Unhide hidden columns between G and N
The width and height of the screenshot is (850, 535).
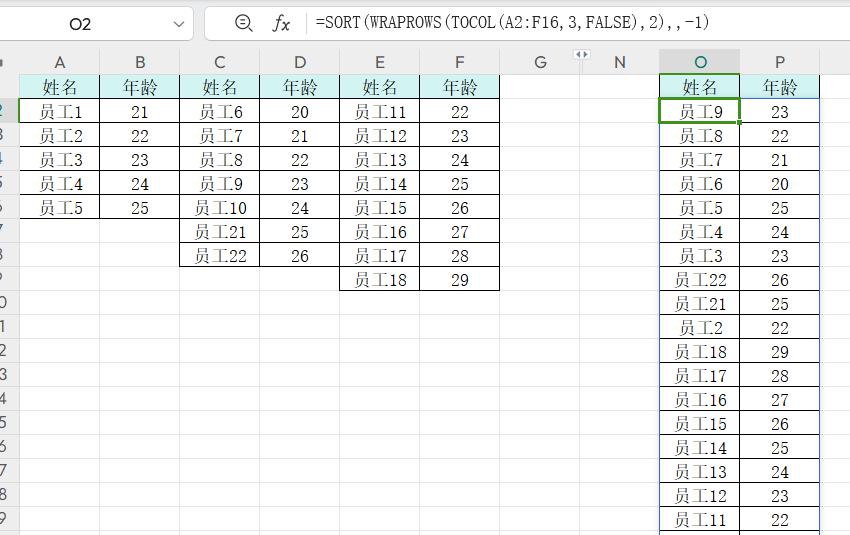tap(582, 54)
